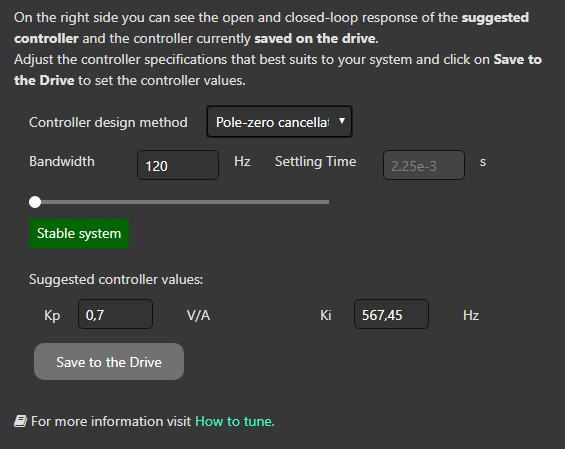Open the Controller design method dropdown
Image resolution: width=565 pixels, height=449 pixels.
coord(279,122)
